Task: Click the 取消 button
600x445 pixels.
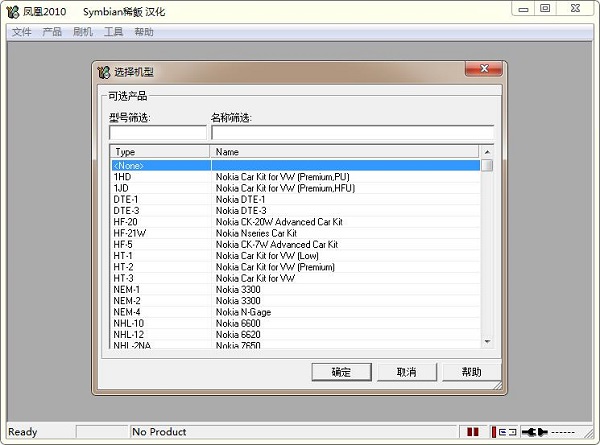Action: pos(406,372)
